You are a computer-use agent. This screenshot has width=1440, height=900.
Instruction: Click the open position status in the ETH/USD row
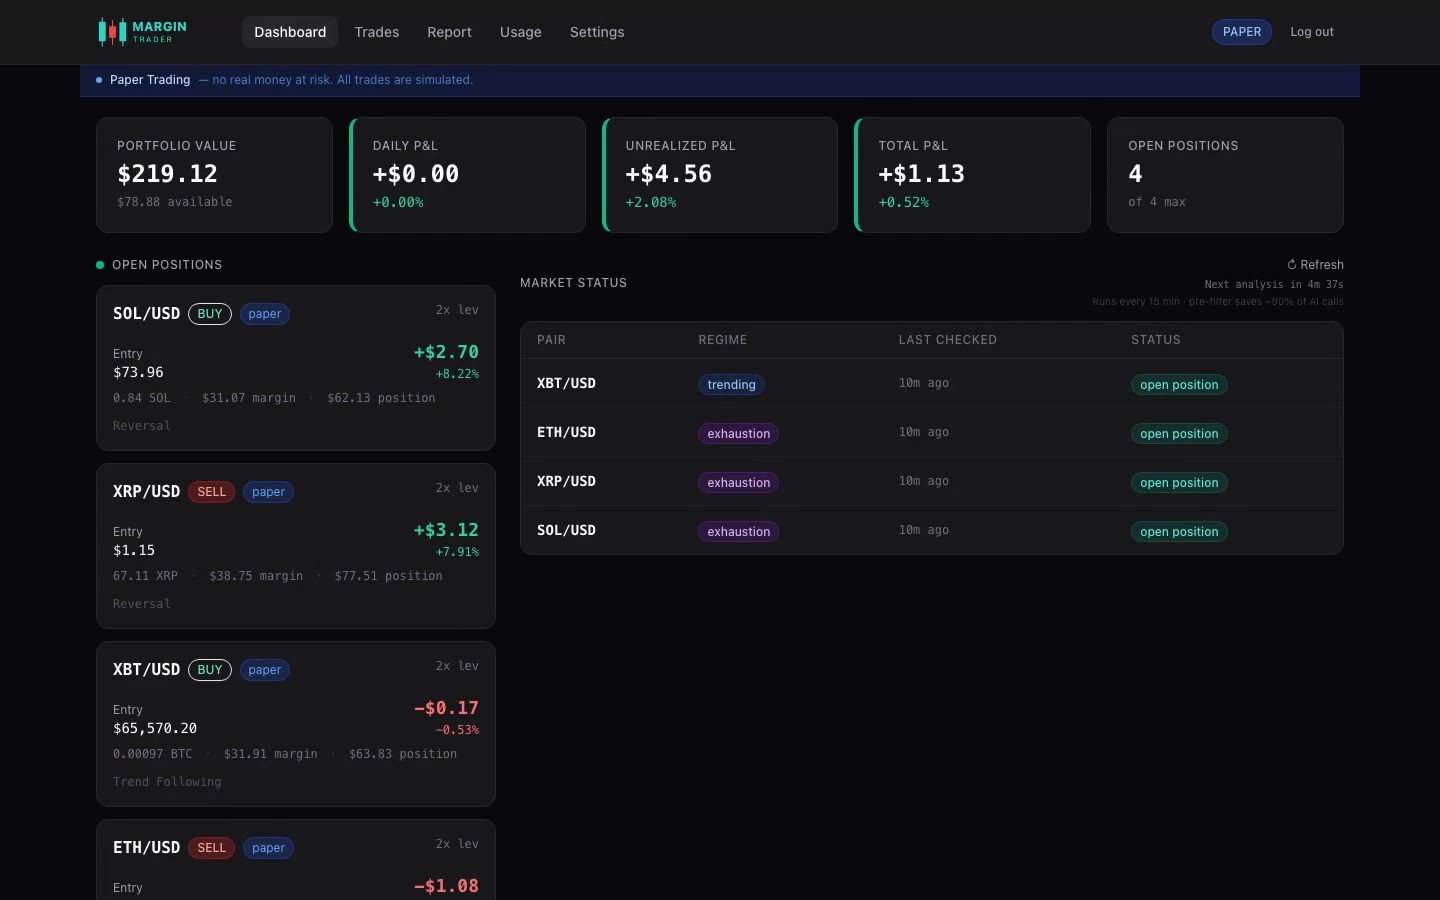click(1179, 434)
